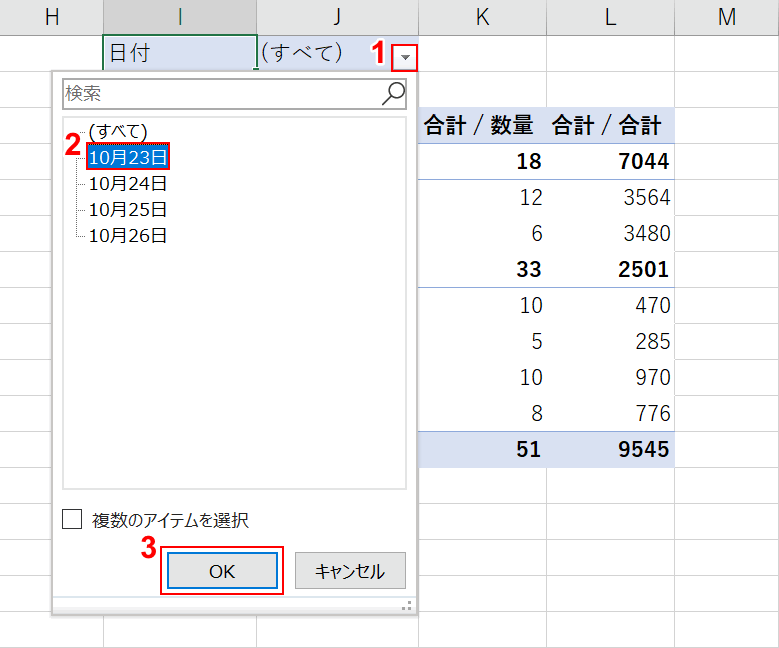Grab the resize grip of filter popup
779x648 pixels.
[406, 605]
